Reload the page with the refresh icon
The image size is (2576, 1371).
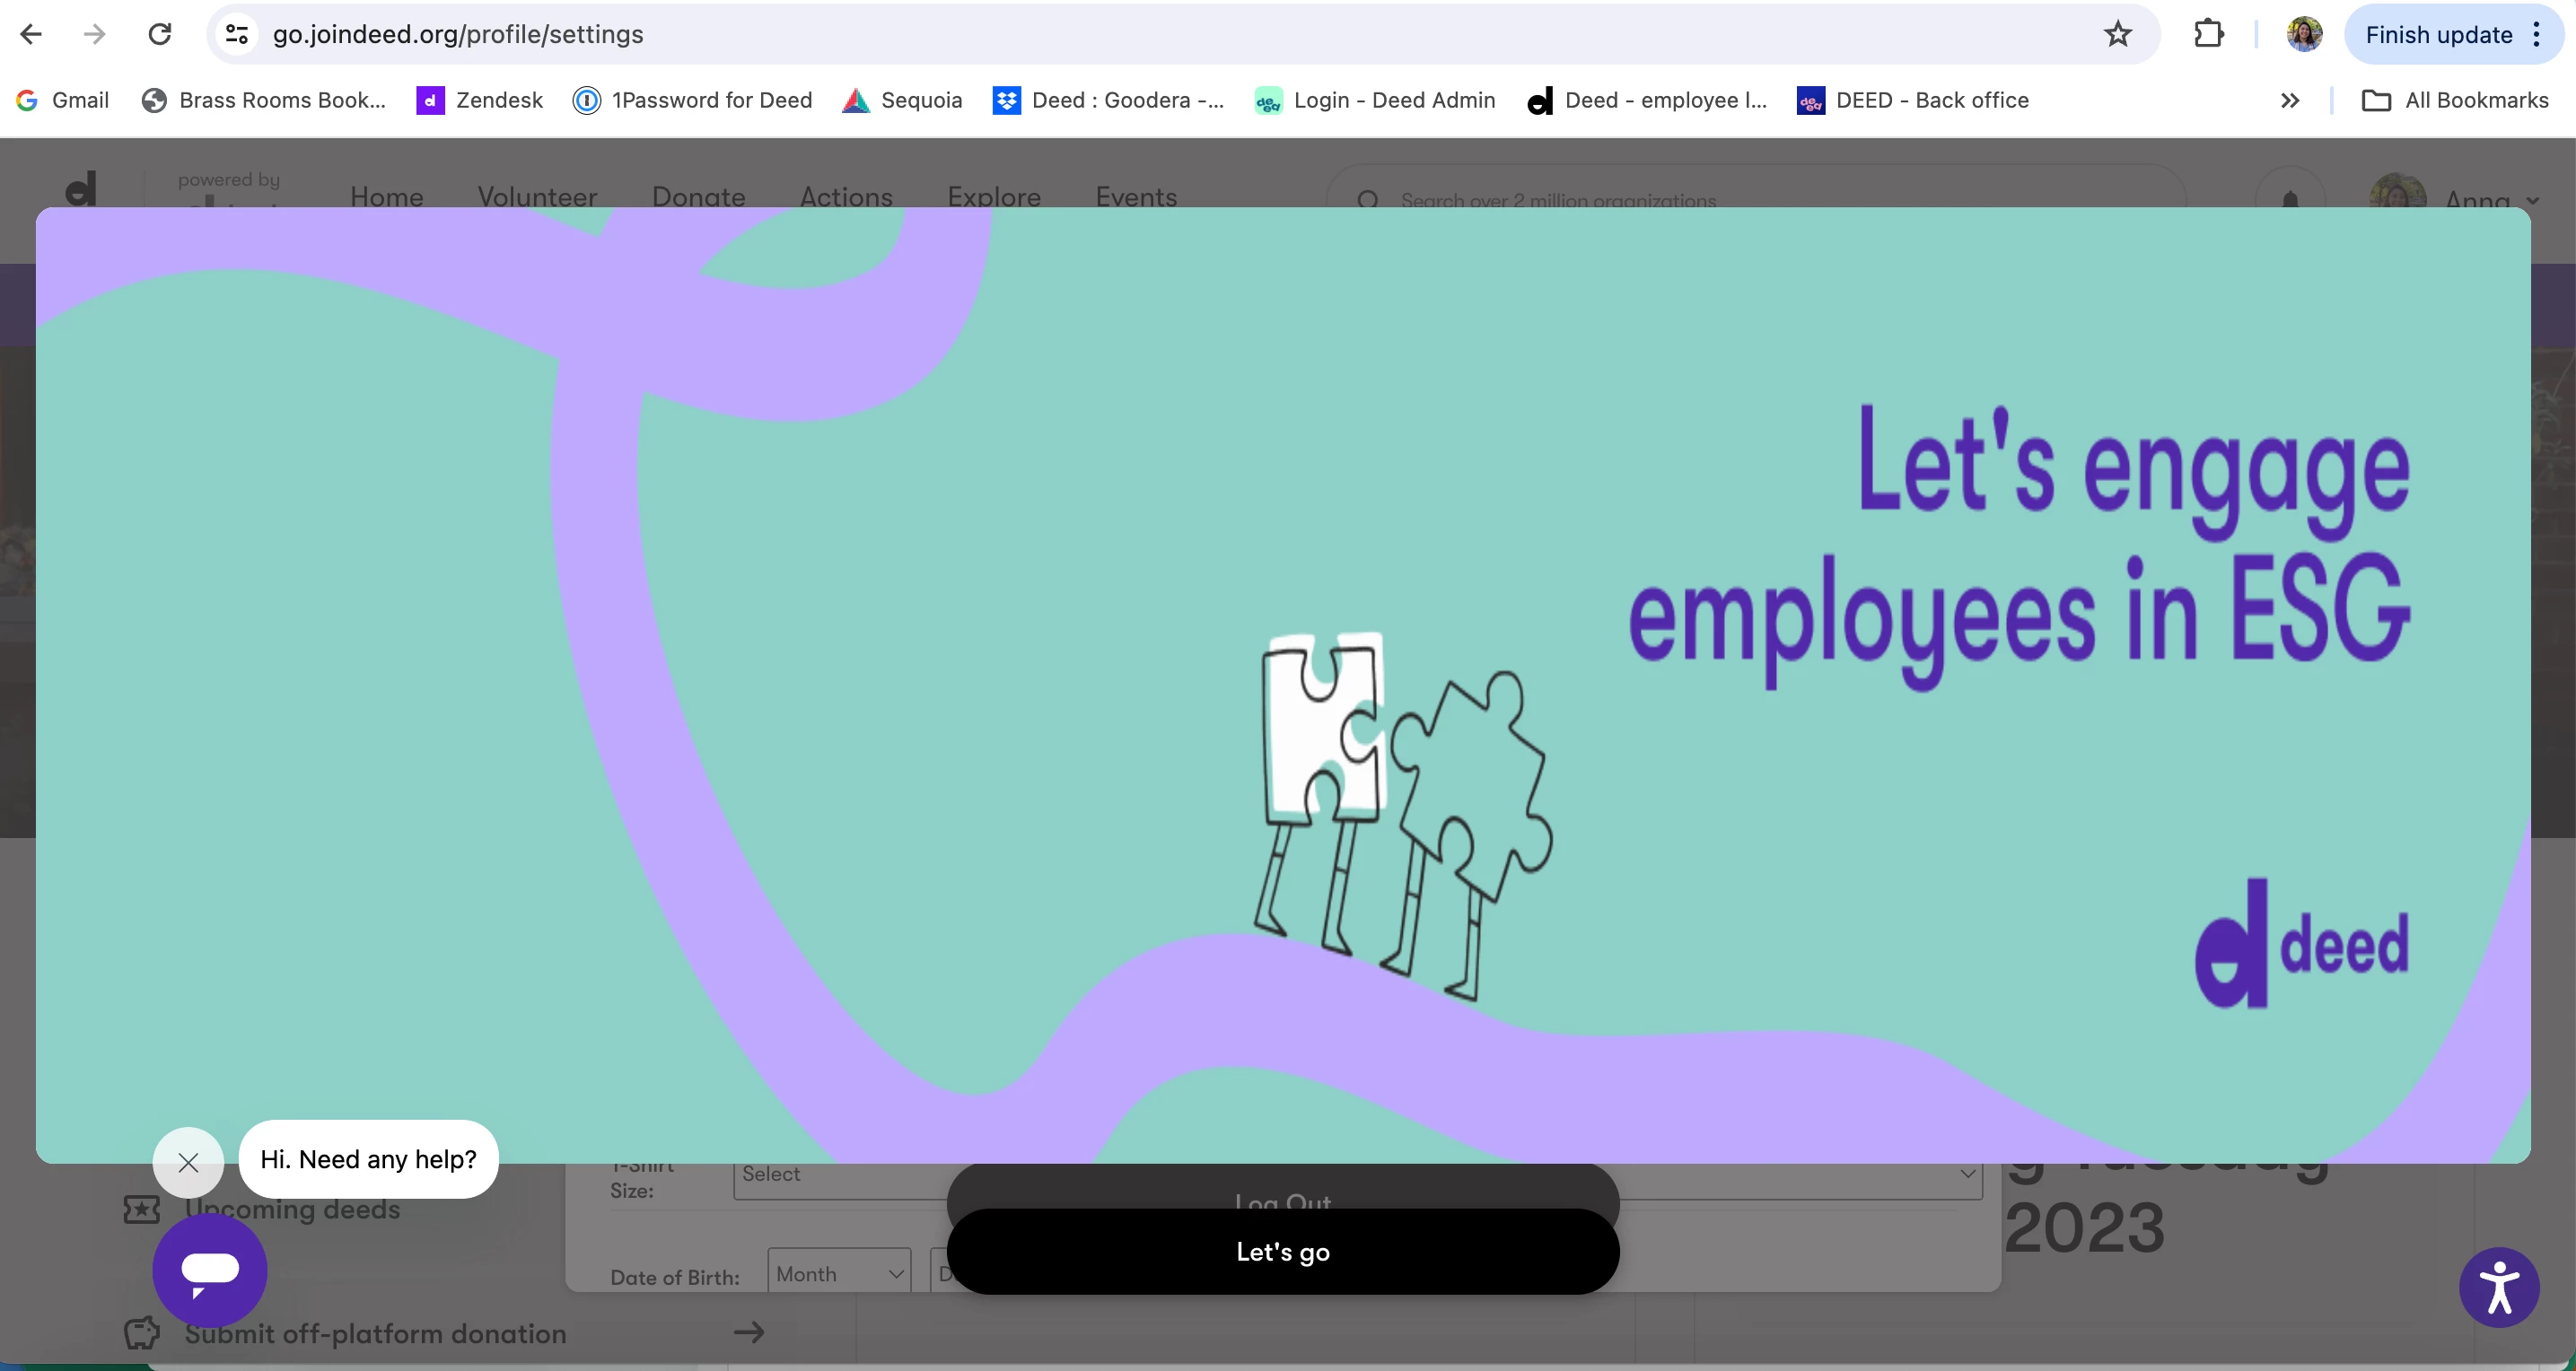[x=160, y=34]
